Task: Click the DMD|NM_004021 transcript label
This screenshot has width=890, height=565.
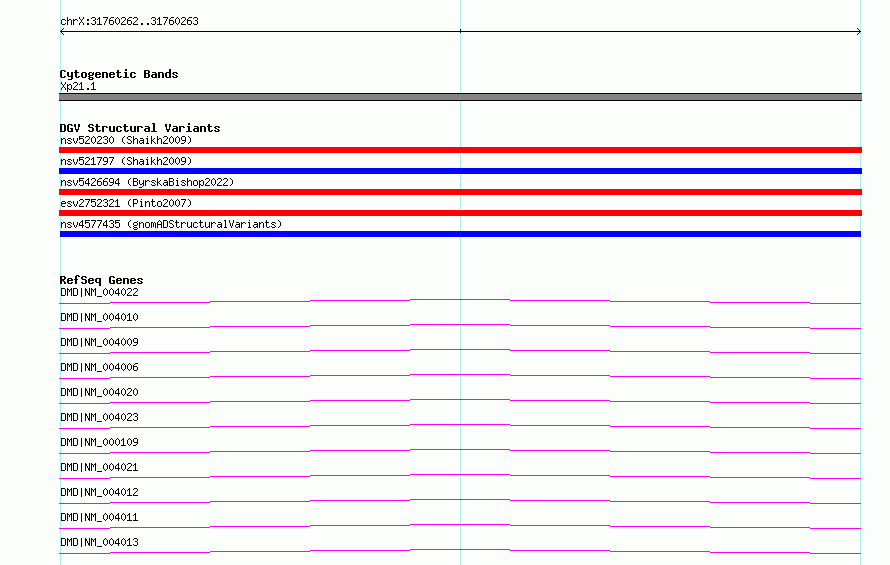Action: click(x=99, y=467)
